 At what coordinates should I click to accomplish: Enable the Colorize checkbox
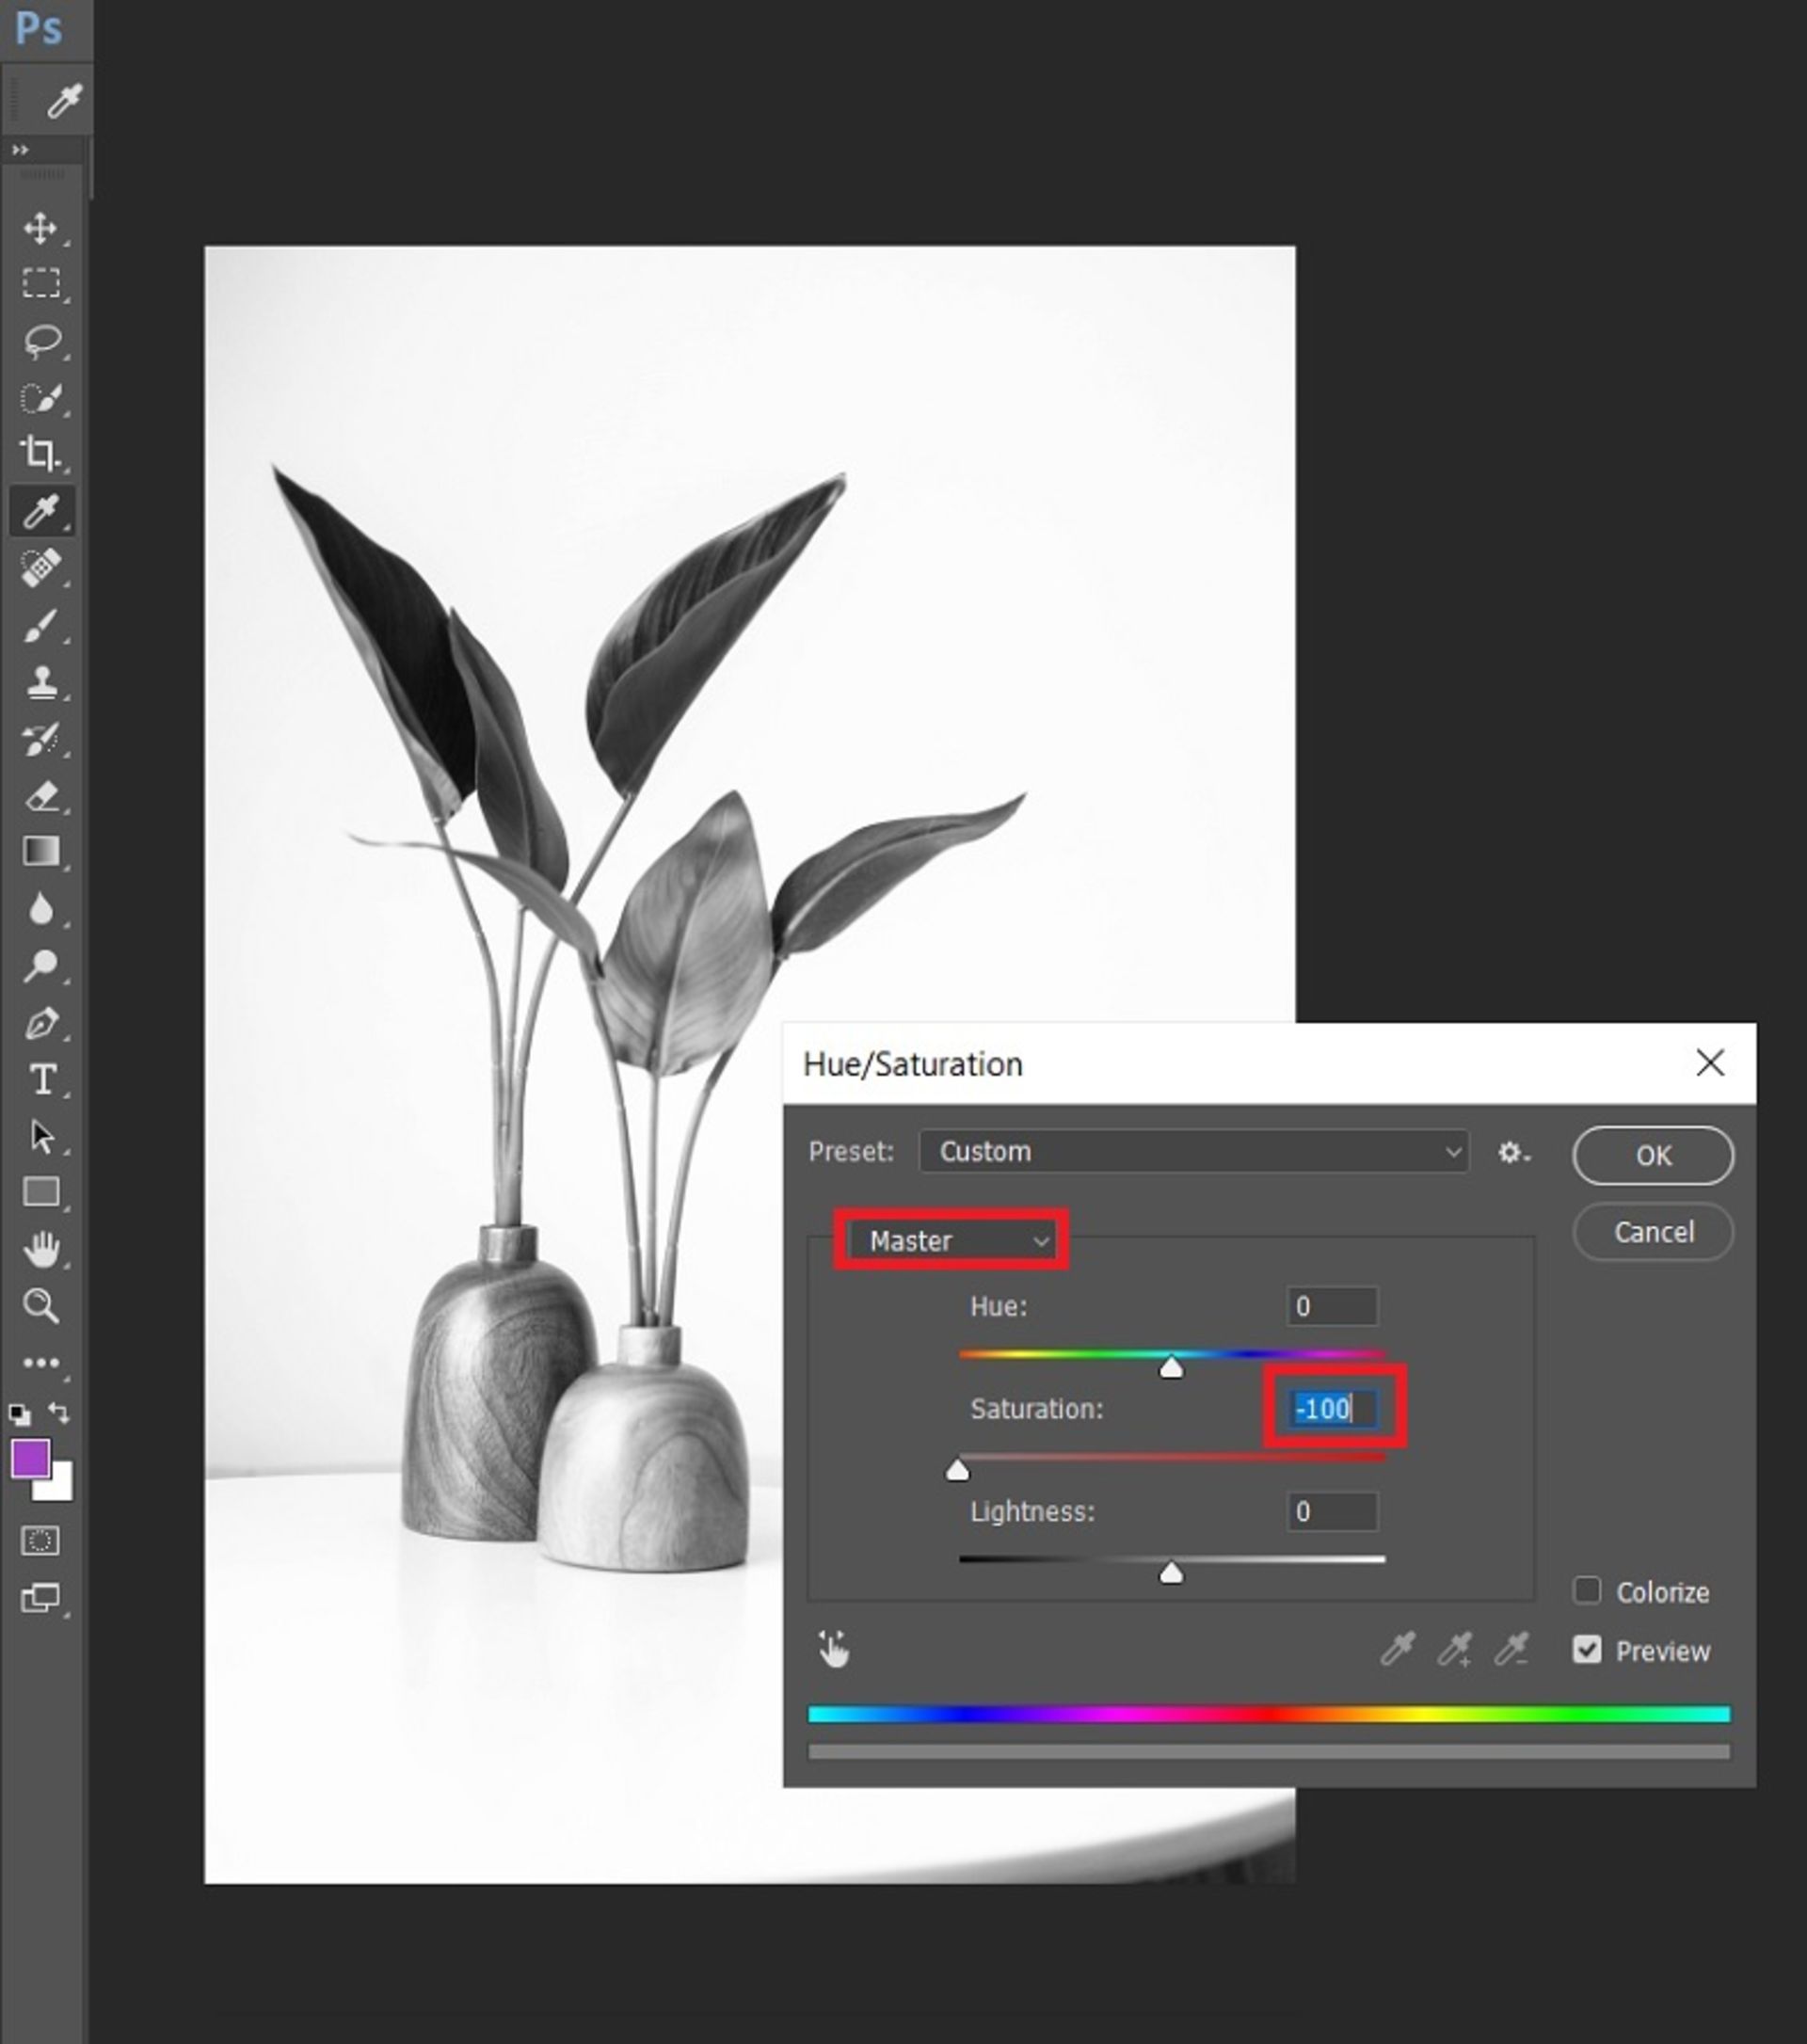pyautogui.click(x=1586, y=1592)
